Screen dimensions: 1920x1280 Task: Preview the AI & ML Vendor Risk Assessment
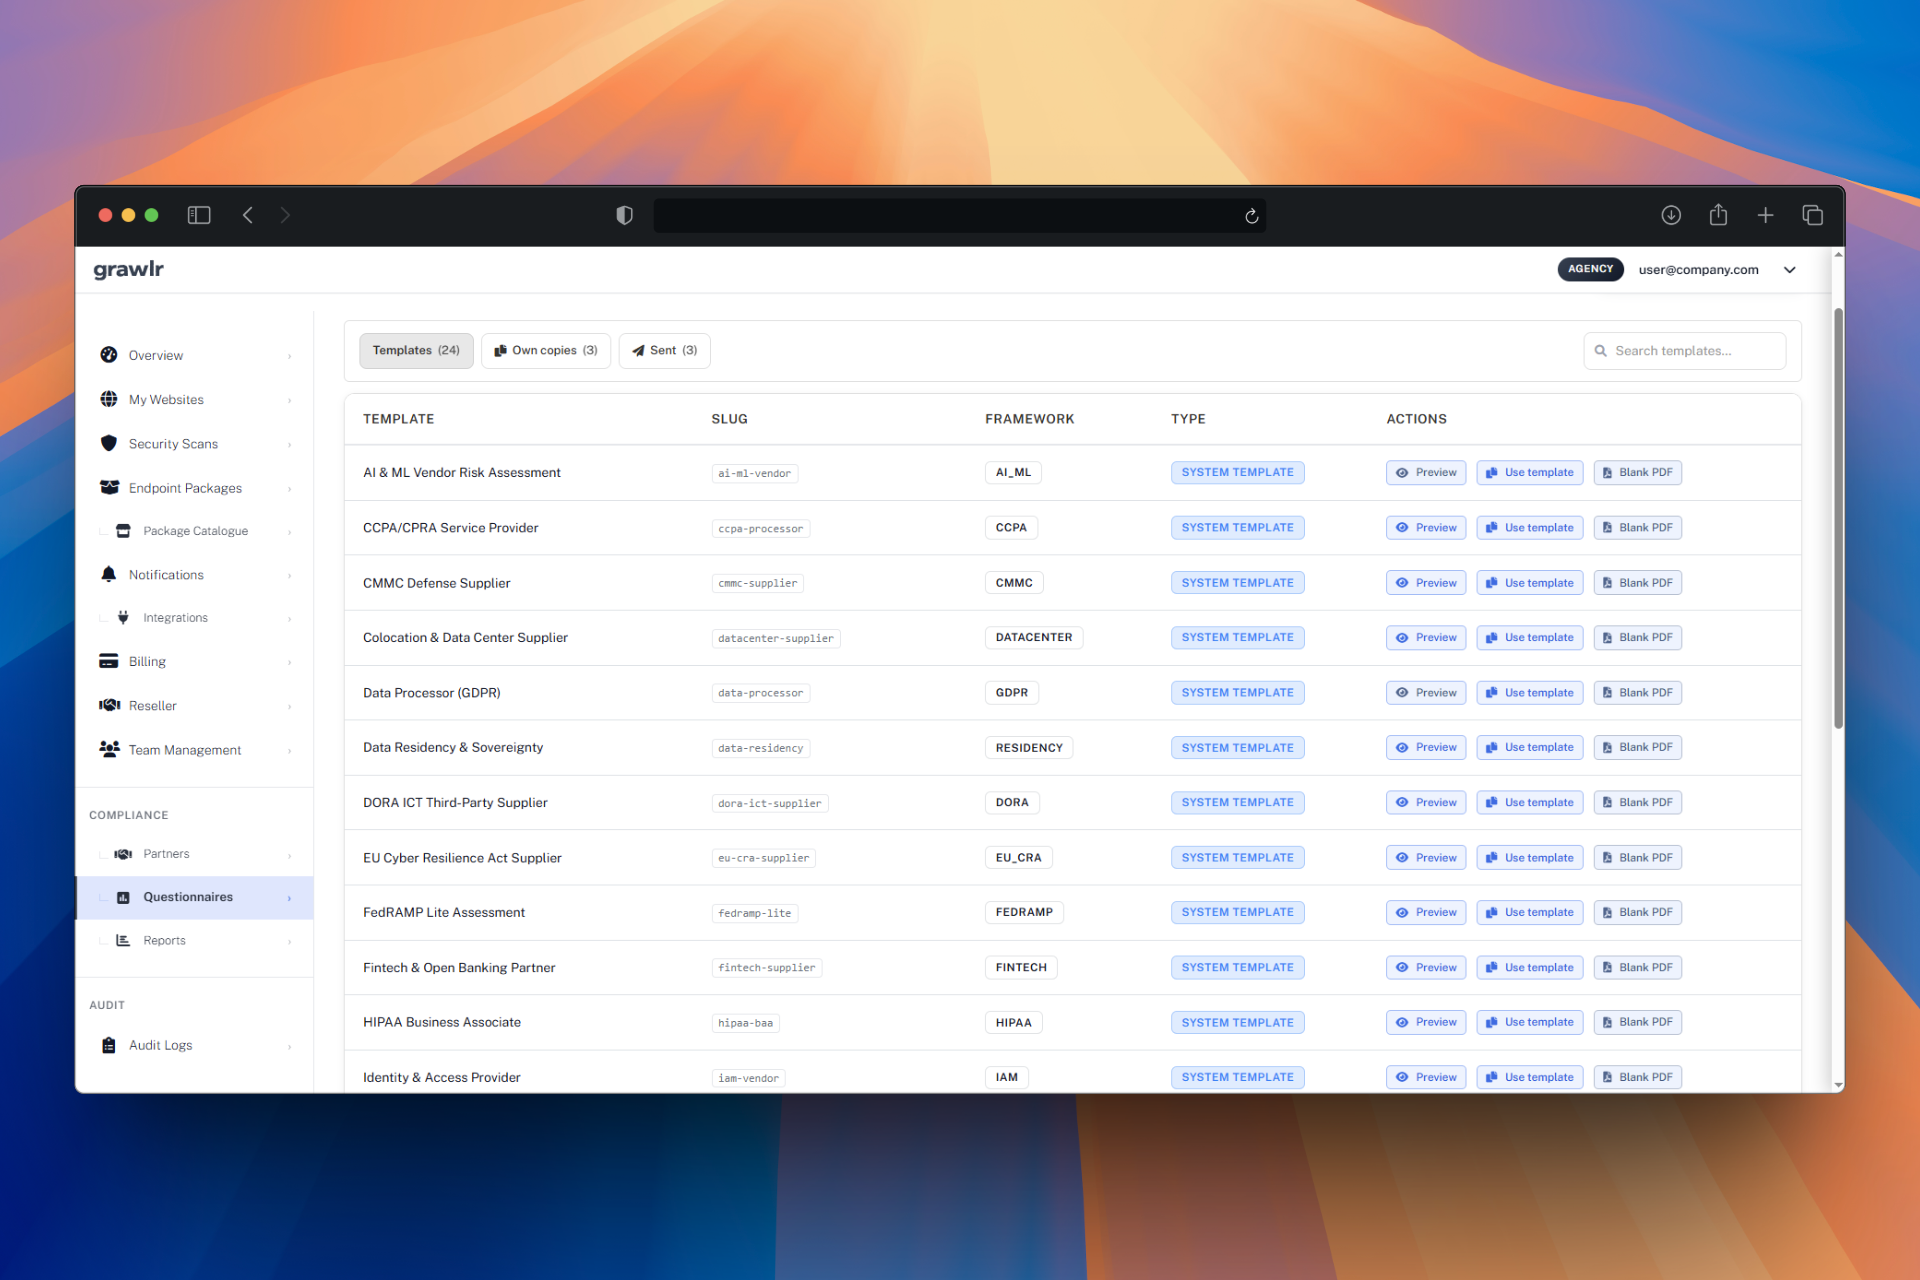pos(1426,473)
